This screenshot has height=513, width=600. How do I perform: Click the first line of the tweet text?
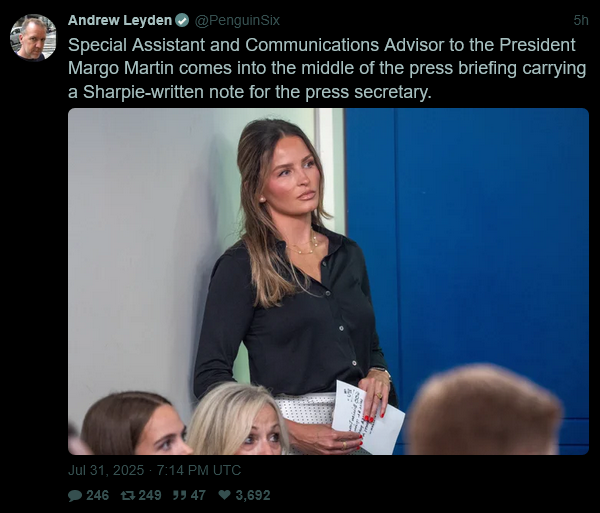click(321, 45)
